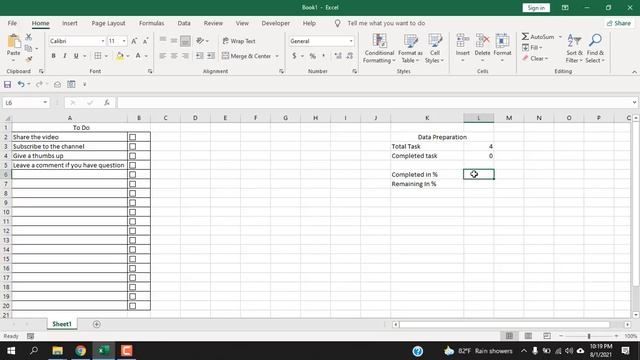The image size is (640, 360).
Task: Open the Name Box dropdown arrow
Action: point(45,103)
